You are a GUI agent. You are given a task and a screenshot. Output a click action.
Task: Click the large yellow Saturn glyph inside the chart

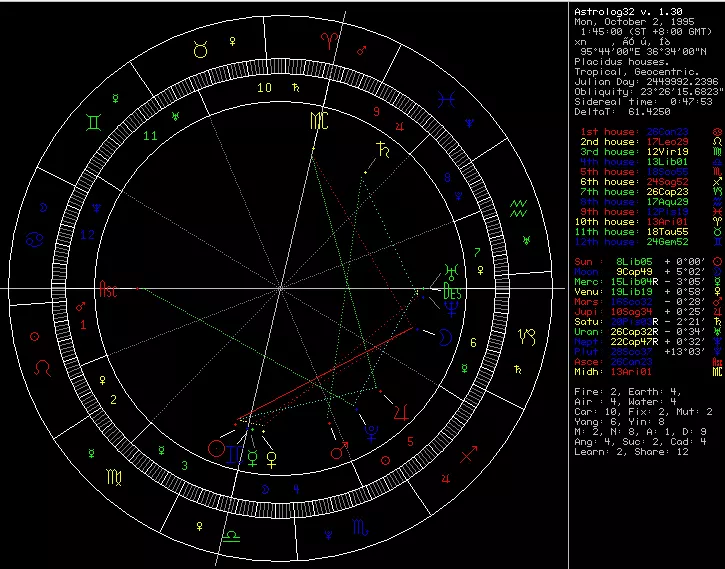pos(383,151)
